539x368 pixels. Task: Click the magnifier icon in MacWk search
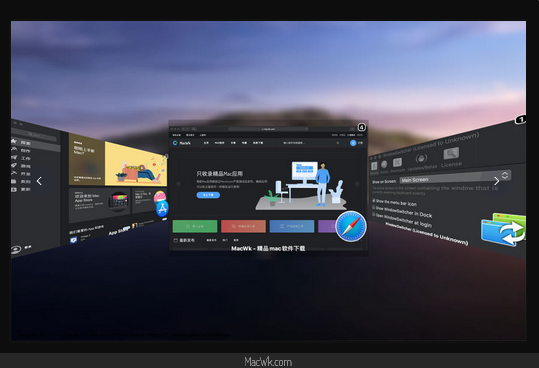338,143
